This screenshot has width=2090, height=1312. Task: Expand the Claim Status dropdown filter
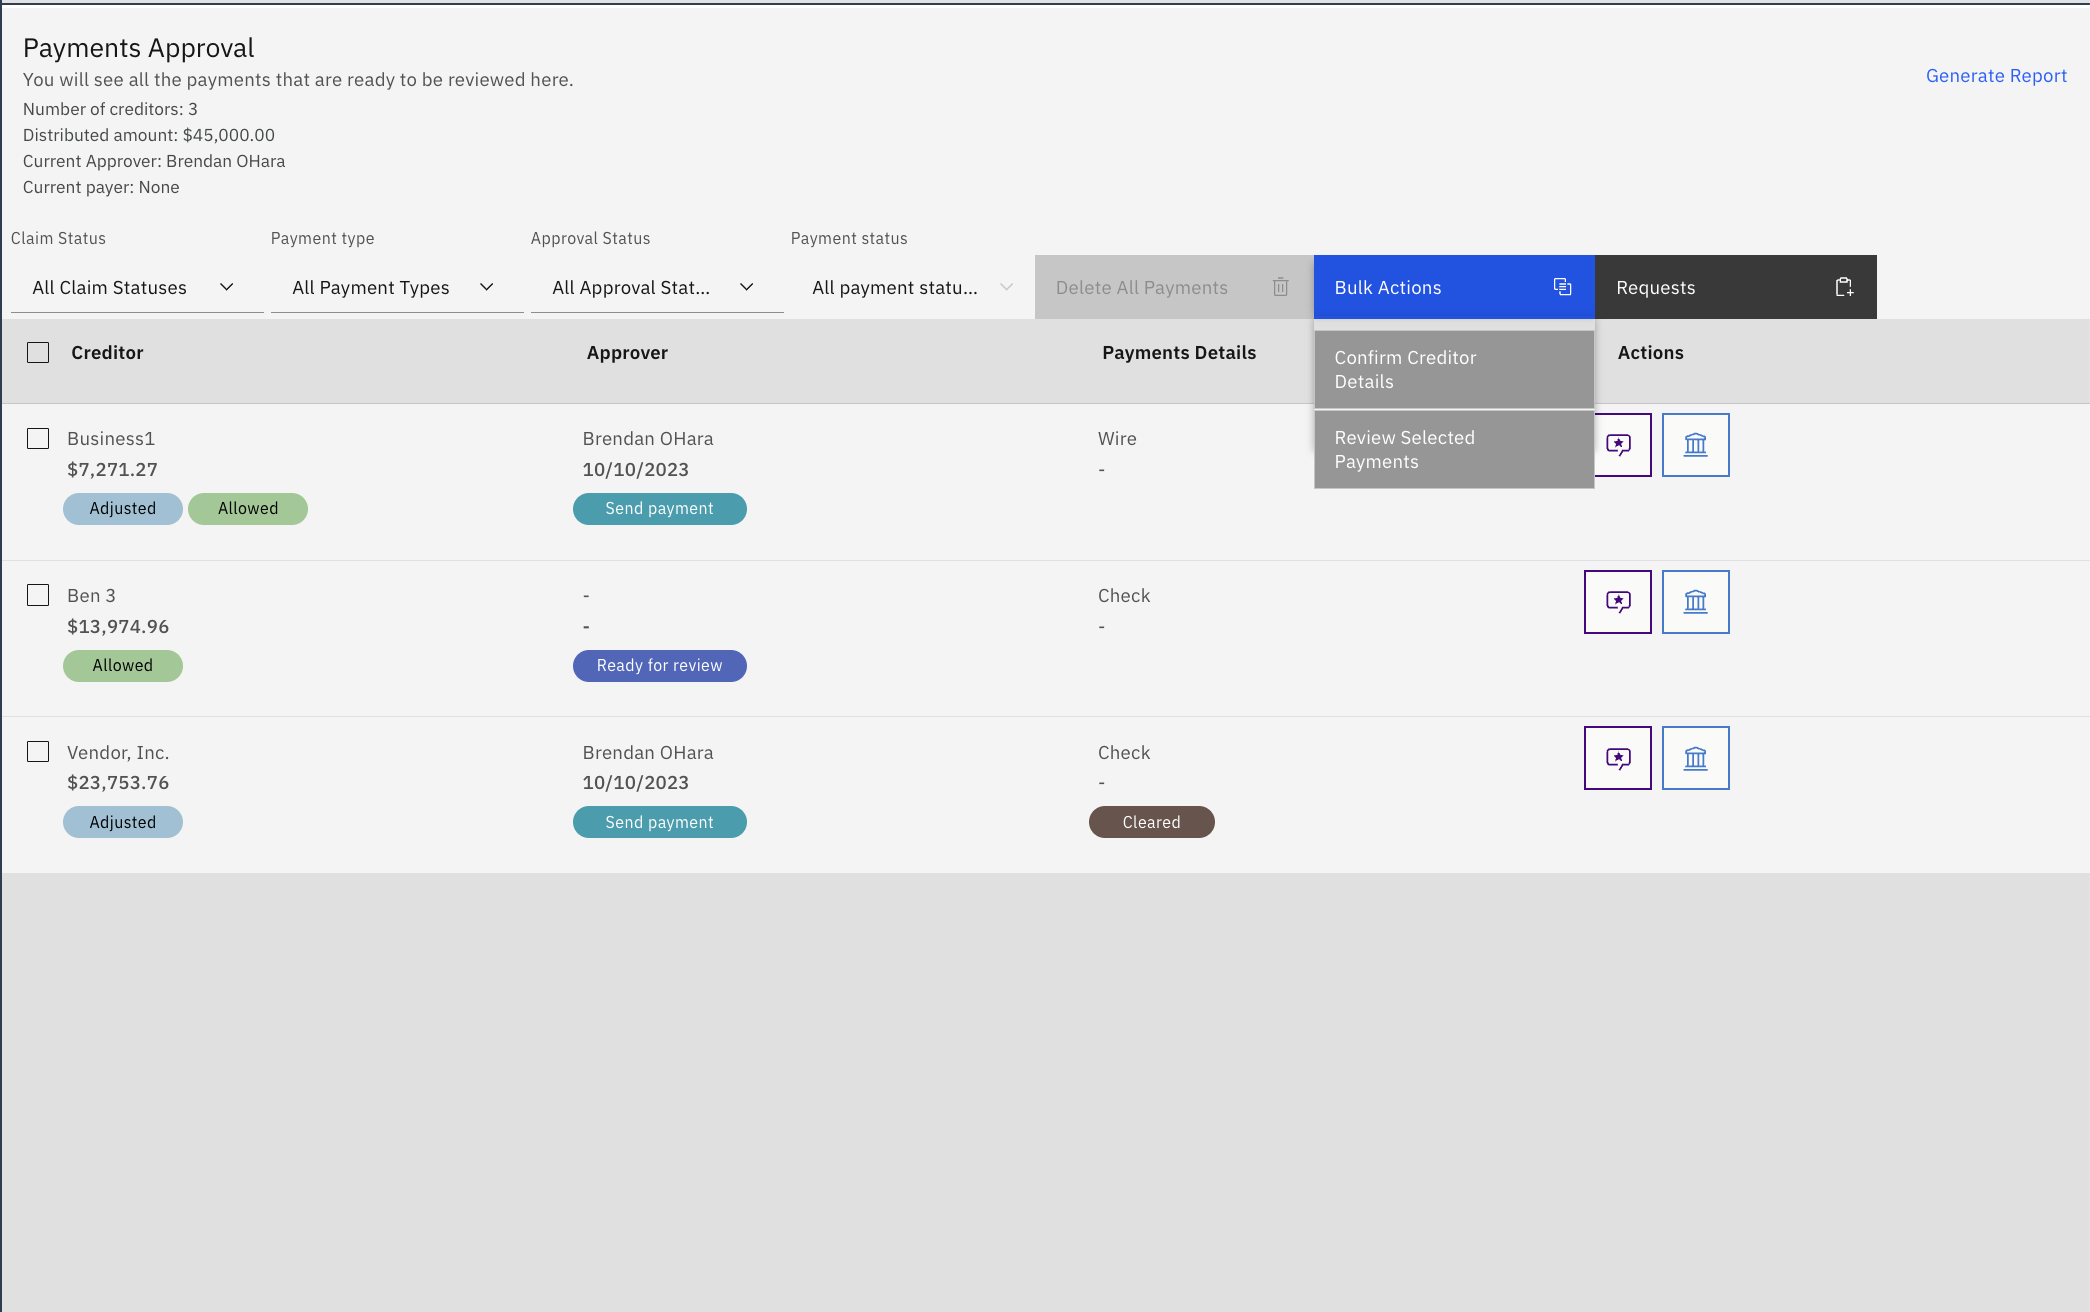click(x=134, y=286)
